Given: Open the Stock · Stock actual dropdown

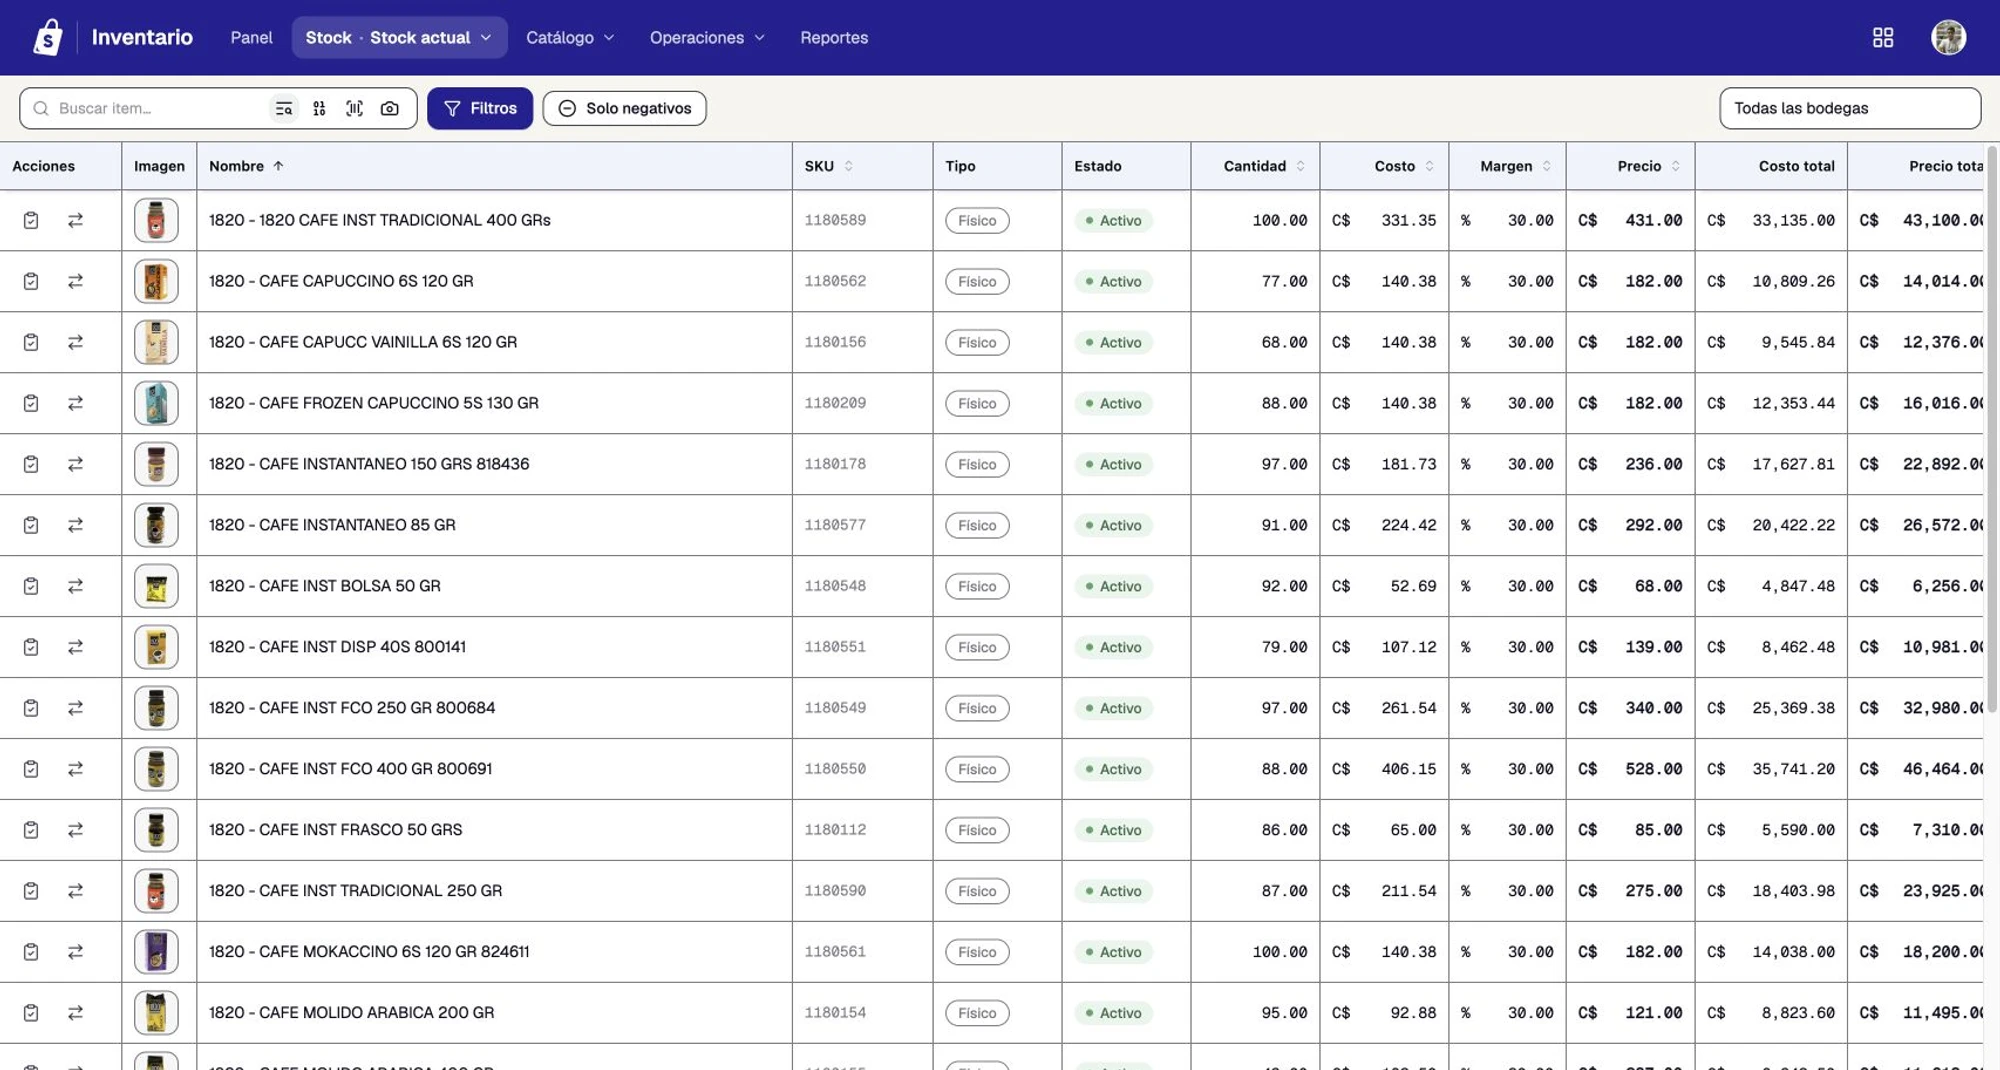Looking at the screenshot, I should point(399,37).
